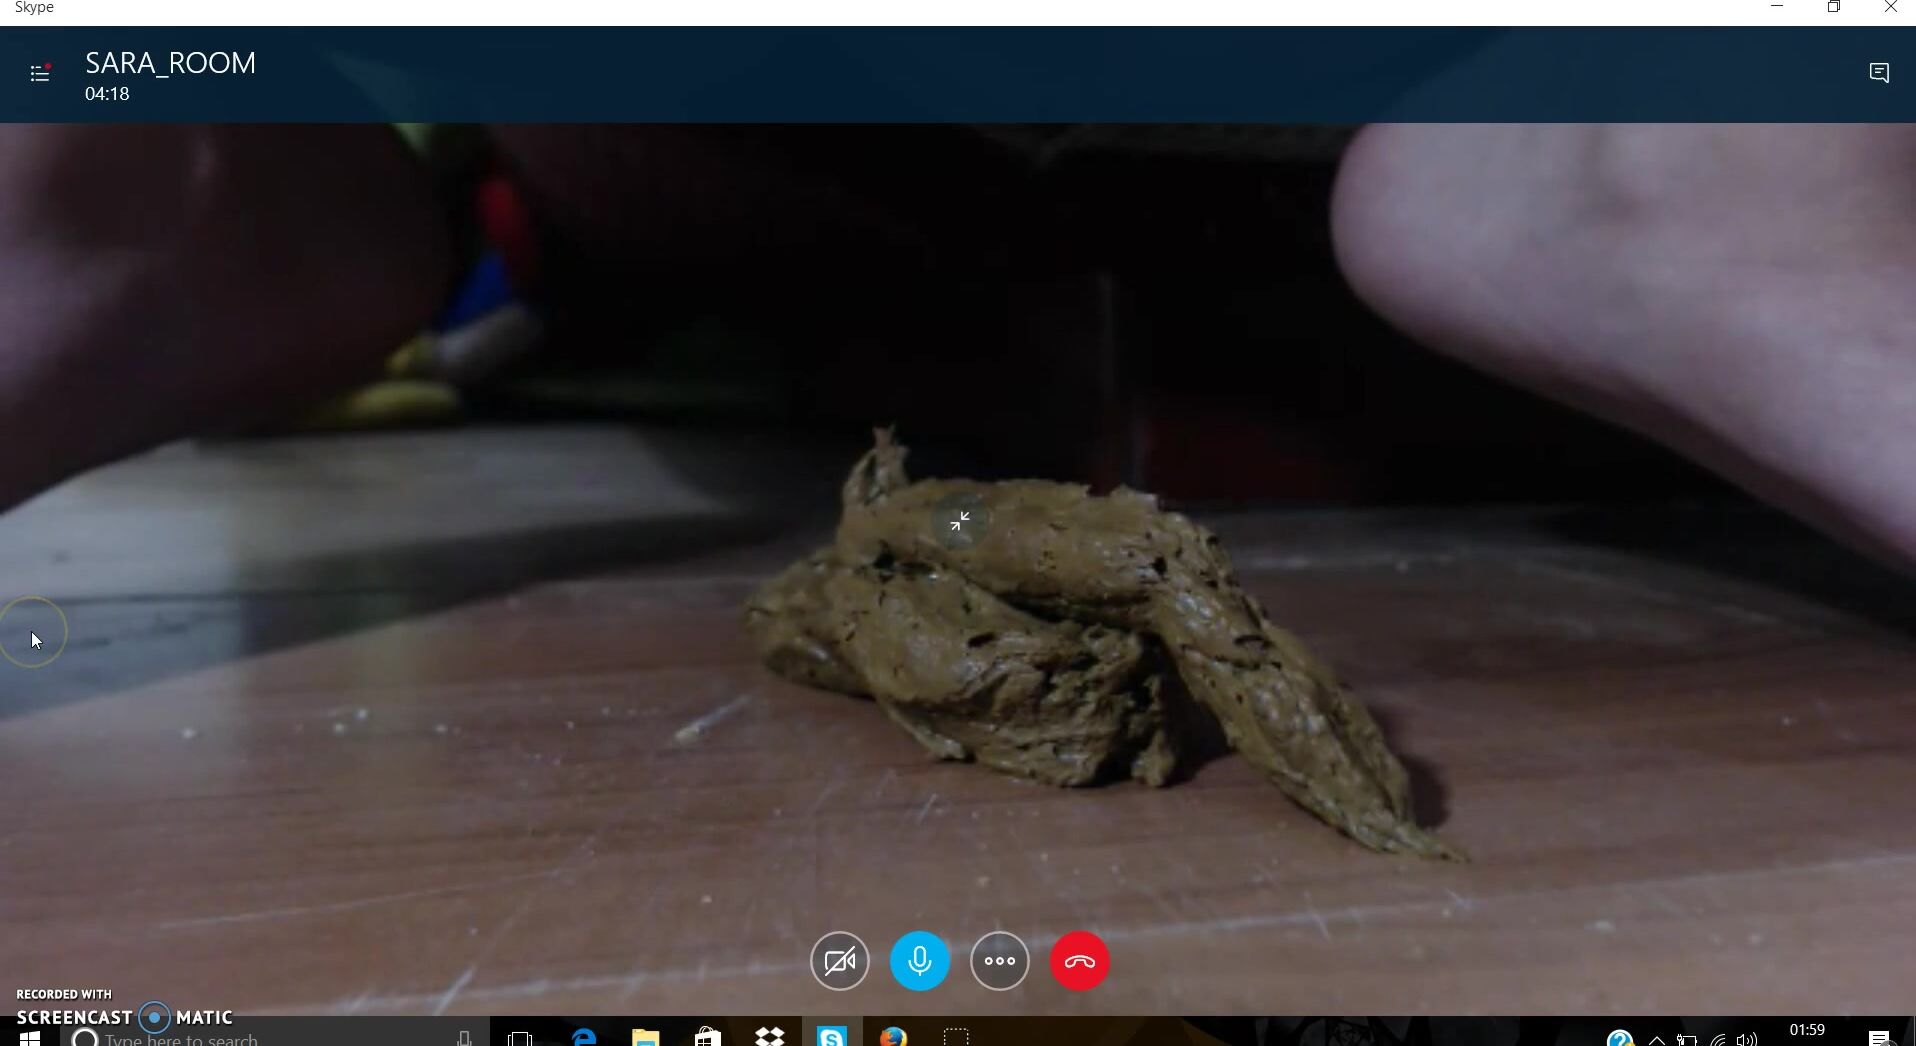Open the Action Center notifications panel
The width and height of the screenshot is (1916, 1046).
click(1879, 1038)
